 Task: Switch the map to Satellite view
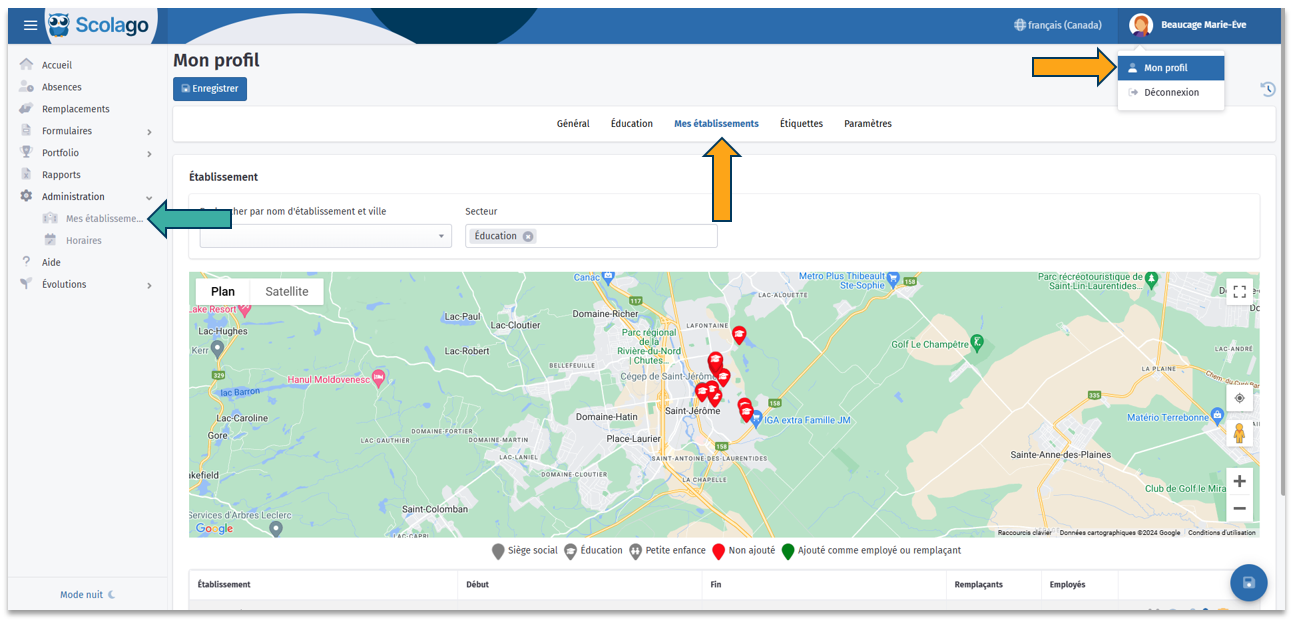(x=287, y=292)
